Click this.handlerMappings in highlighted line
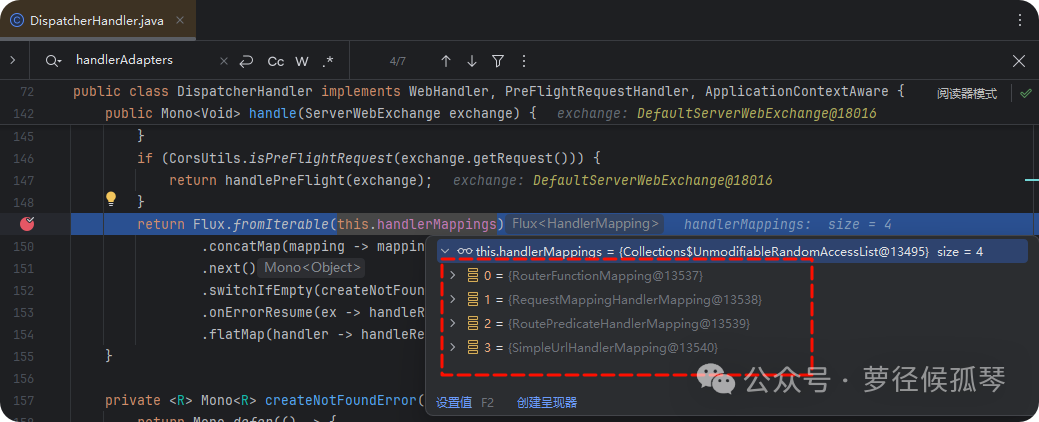Image resolution: width=1039 pixels, height=422 pixels. point(417,224)
